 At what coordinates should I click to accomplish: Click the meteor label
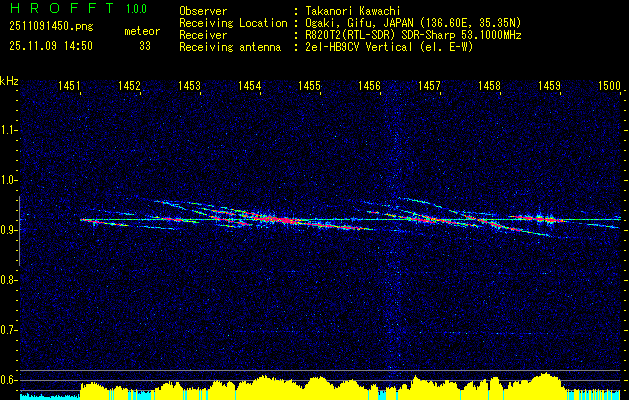point(142,31)
